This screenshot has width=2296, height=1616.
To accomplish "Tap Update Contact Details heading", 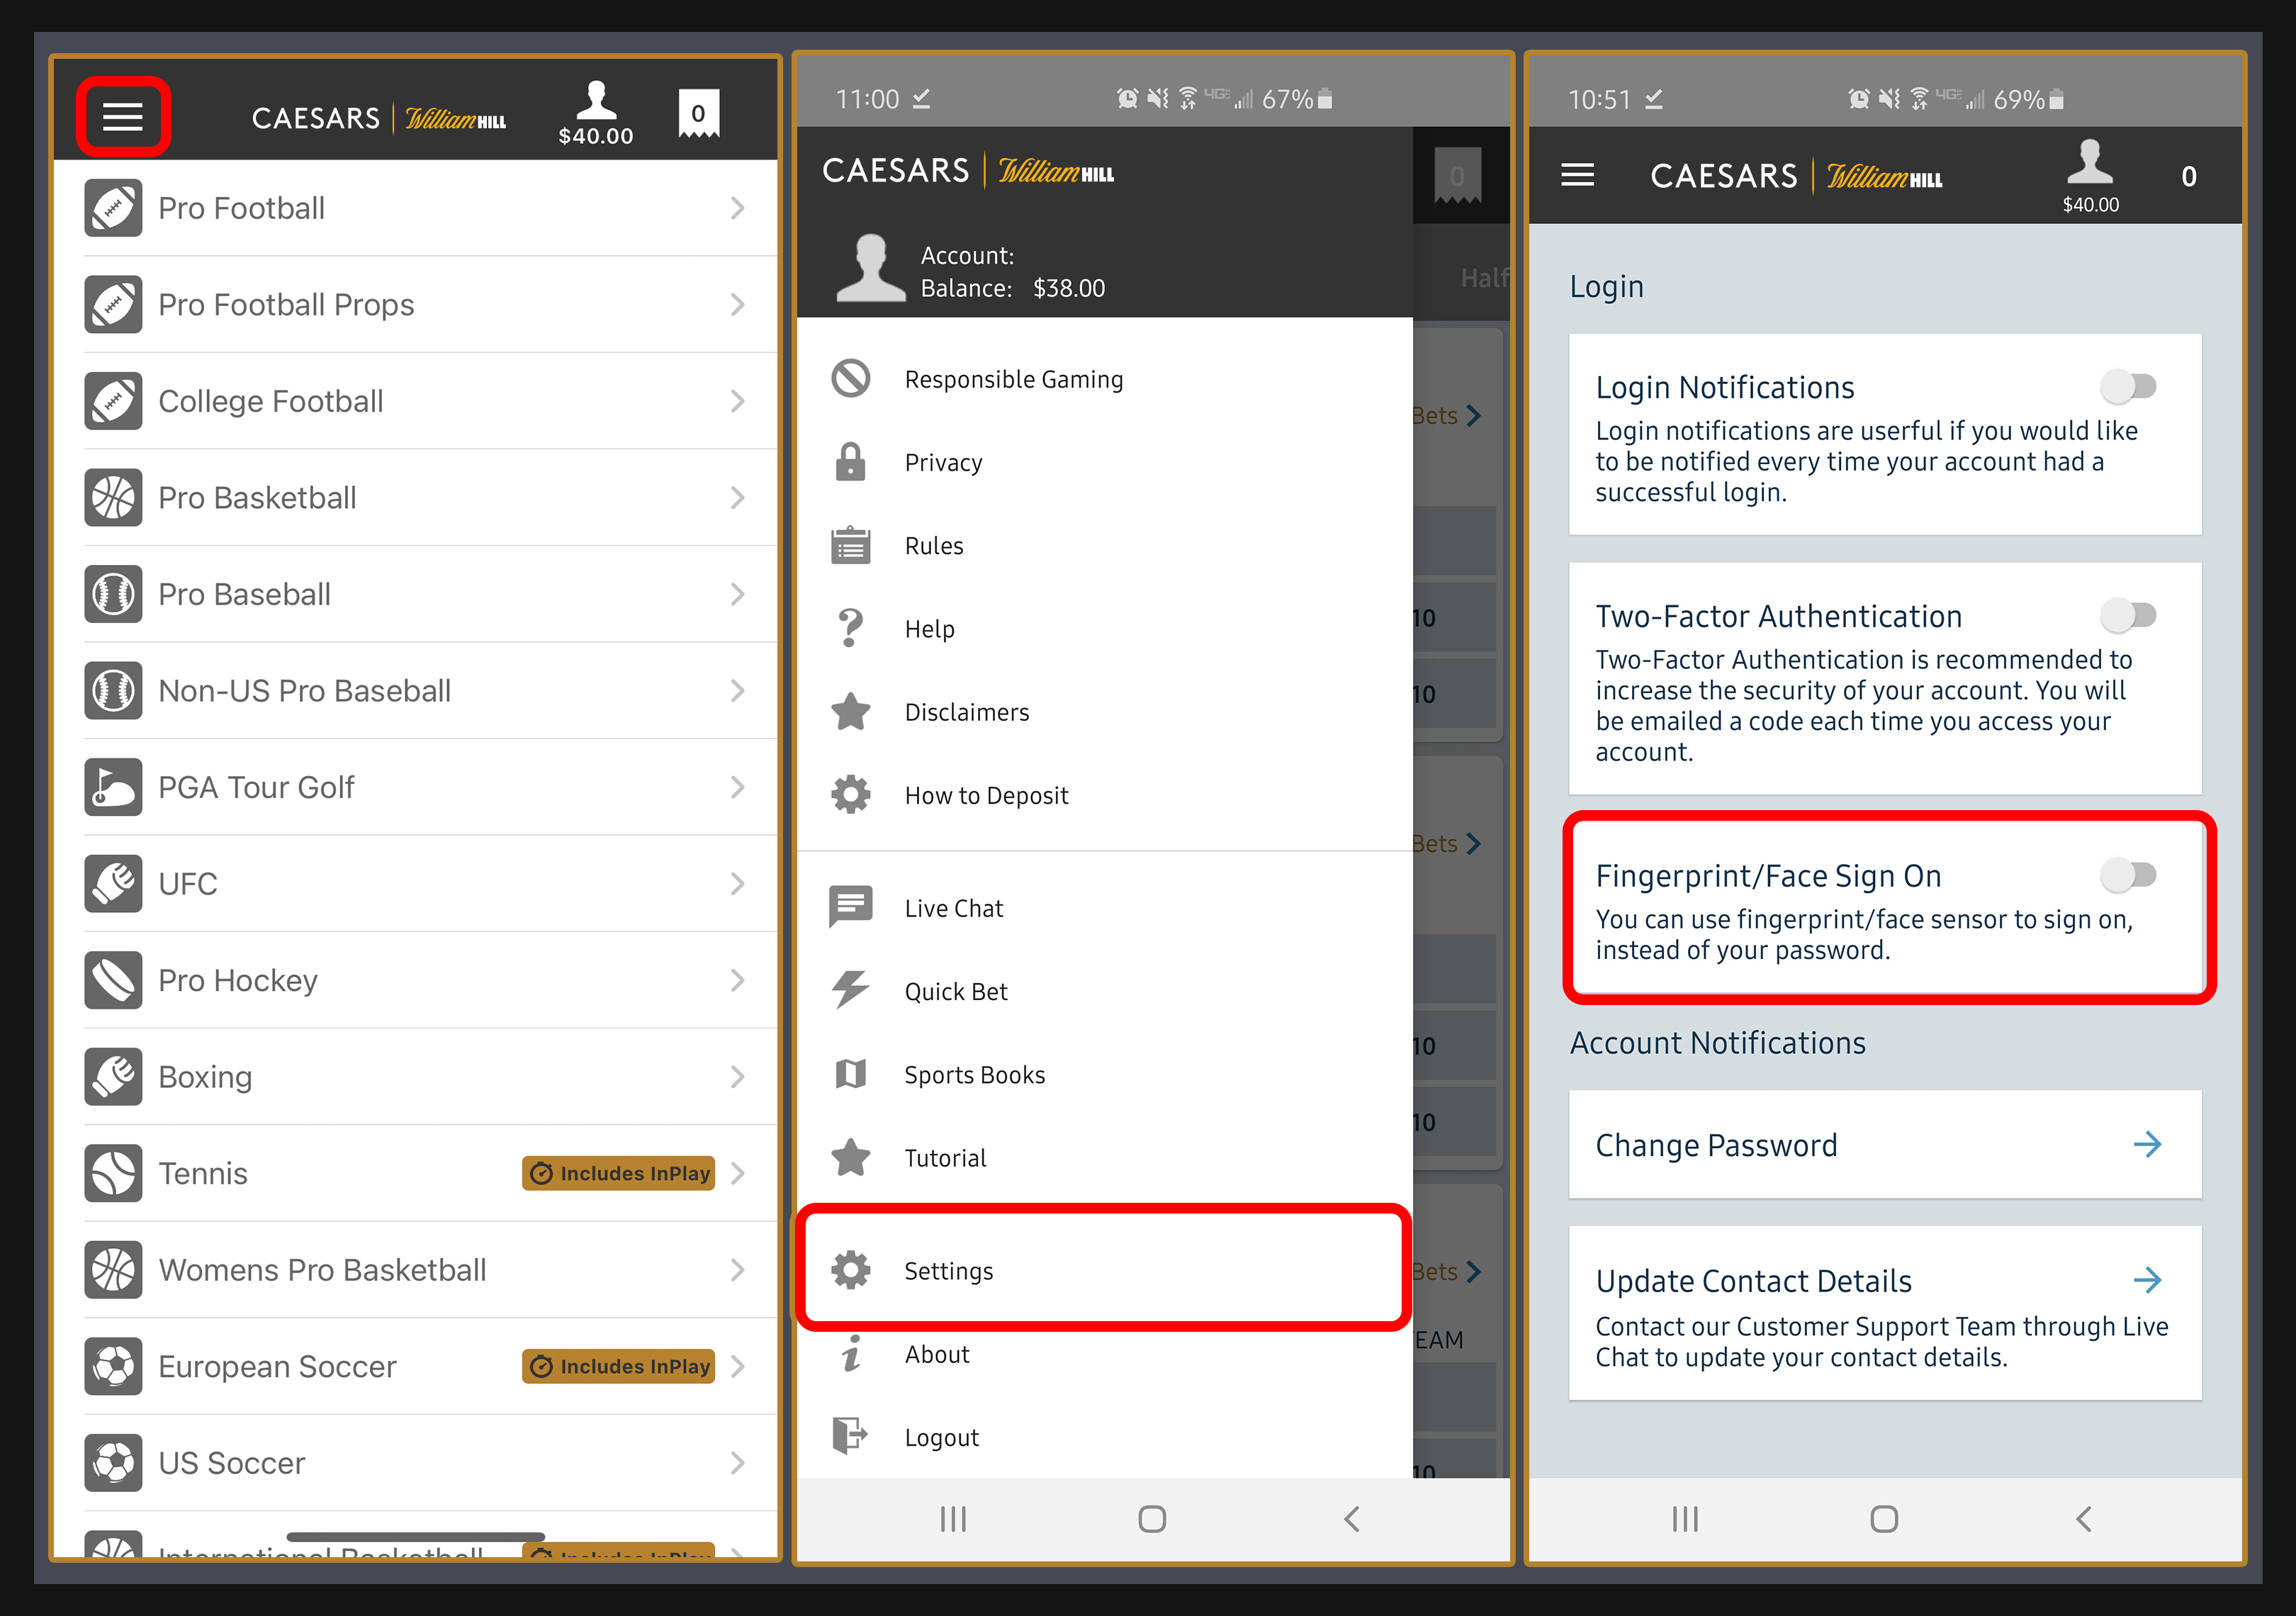I will pos(1754,1281).
